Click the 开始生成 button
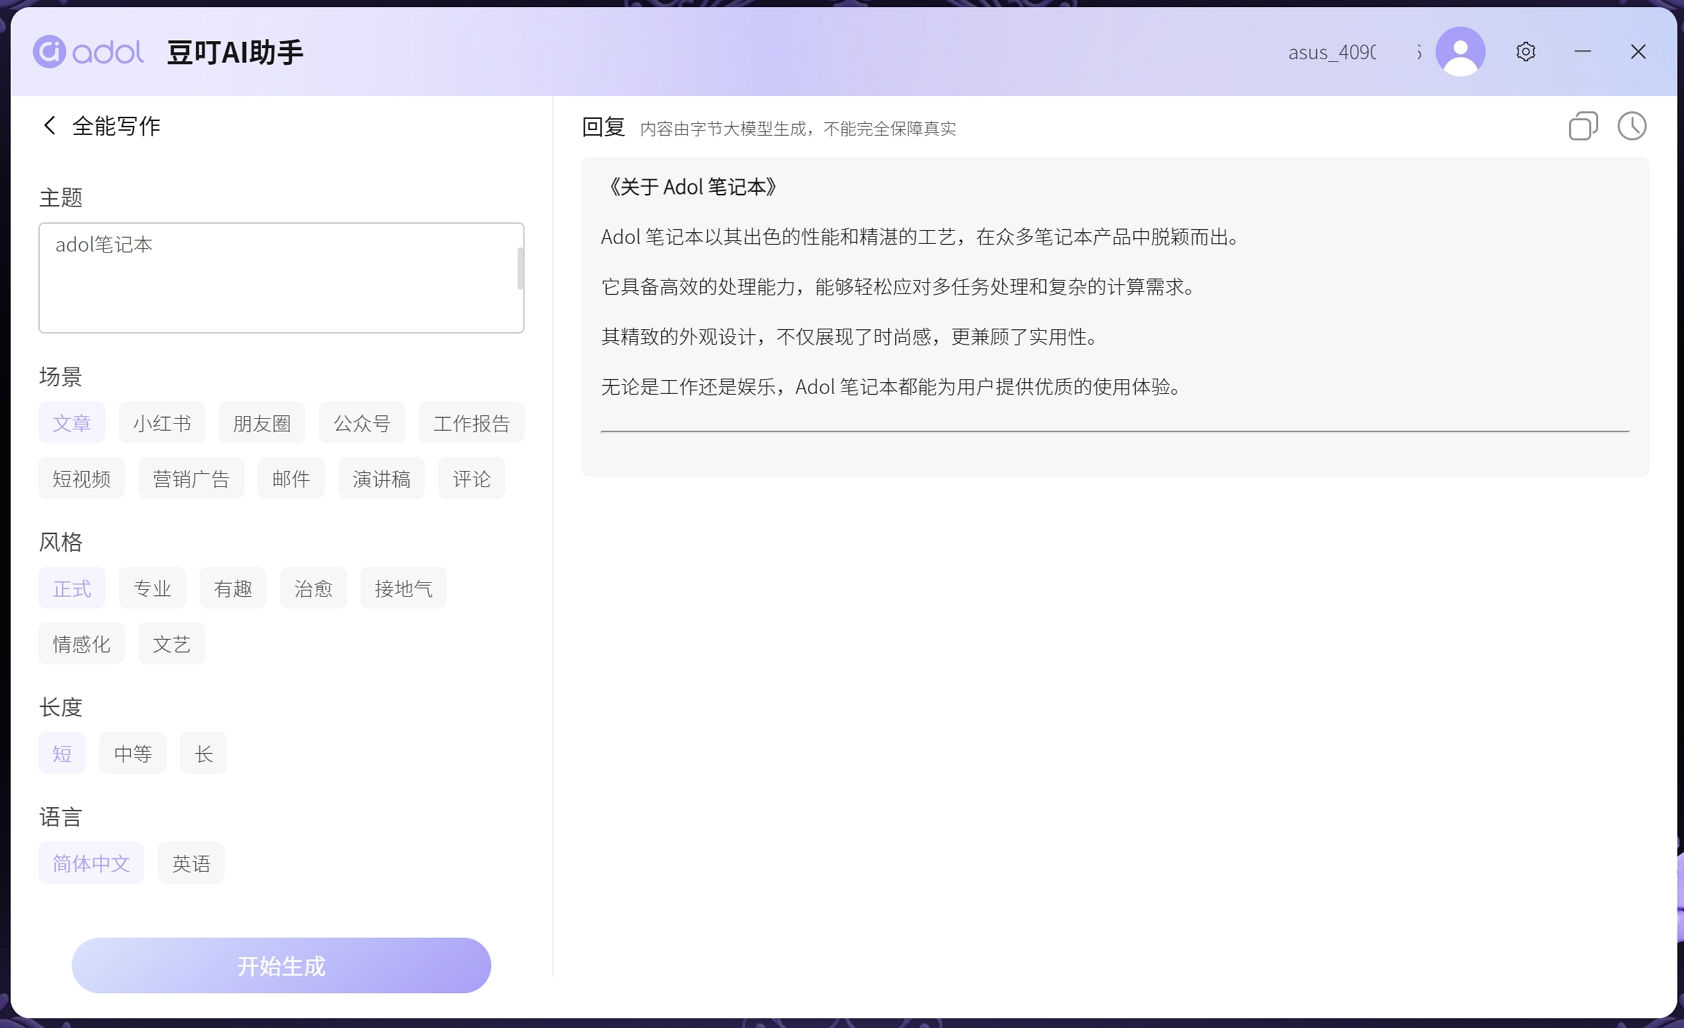 (x=281, y=966)
